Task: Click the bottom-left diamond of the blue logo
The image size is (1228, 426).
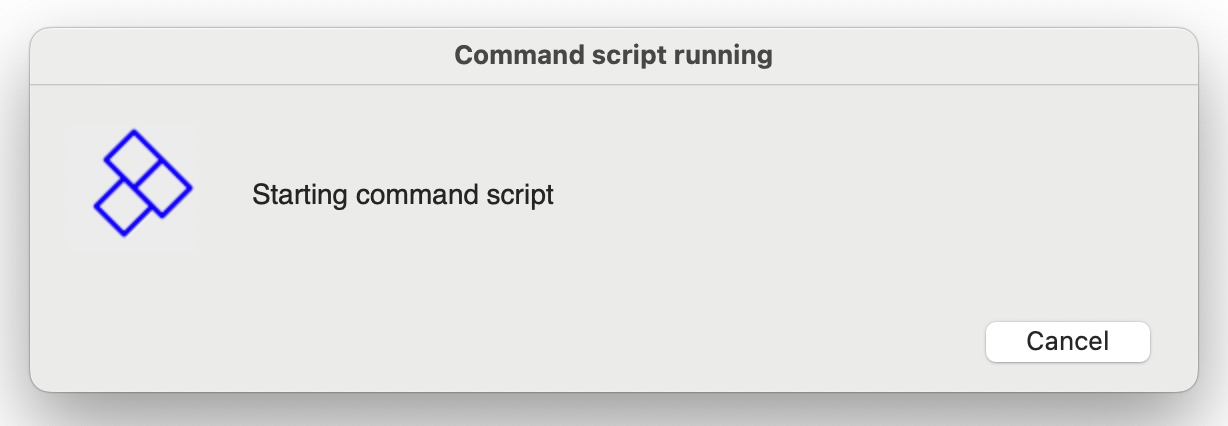Action: 123,208
